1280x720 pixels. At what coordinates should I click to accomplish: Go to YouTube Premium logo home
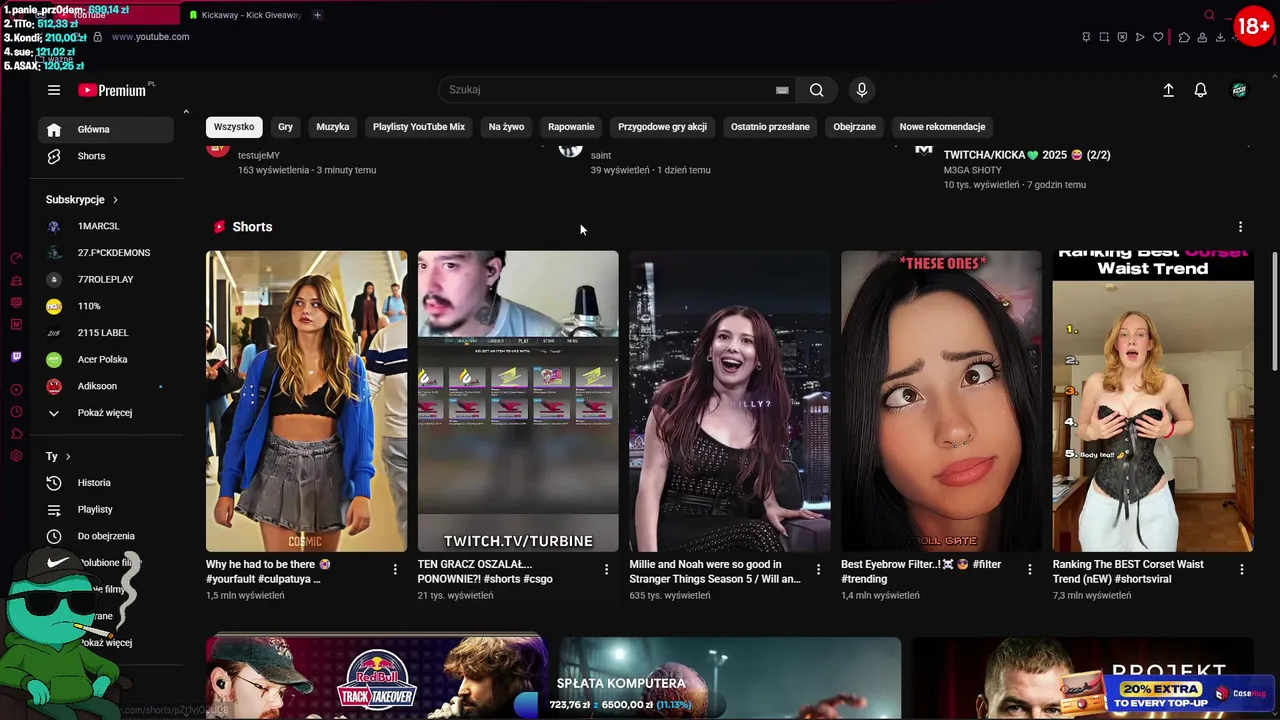point(113,90)
